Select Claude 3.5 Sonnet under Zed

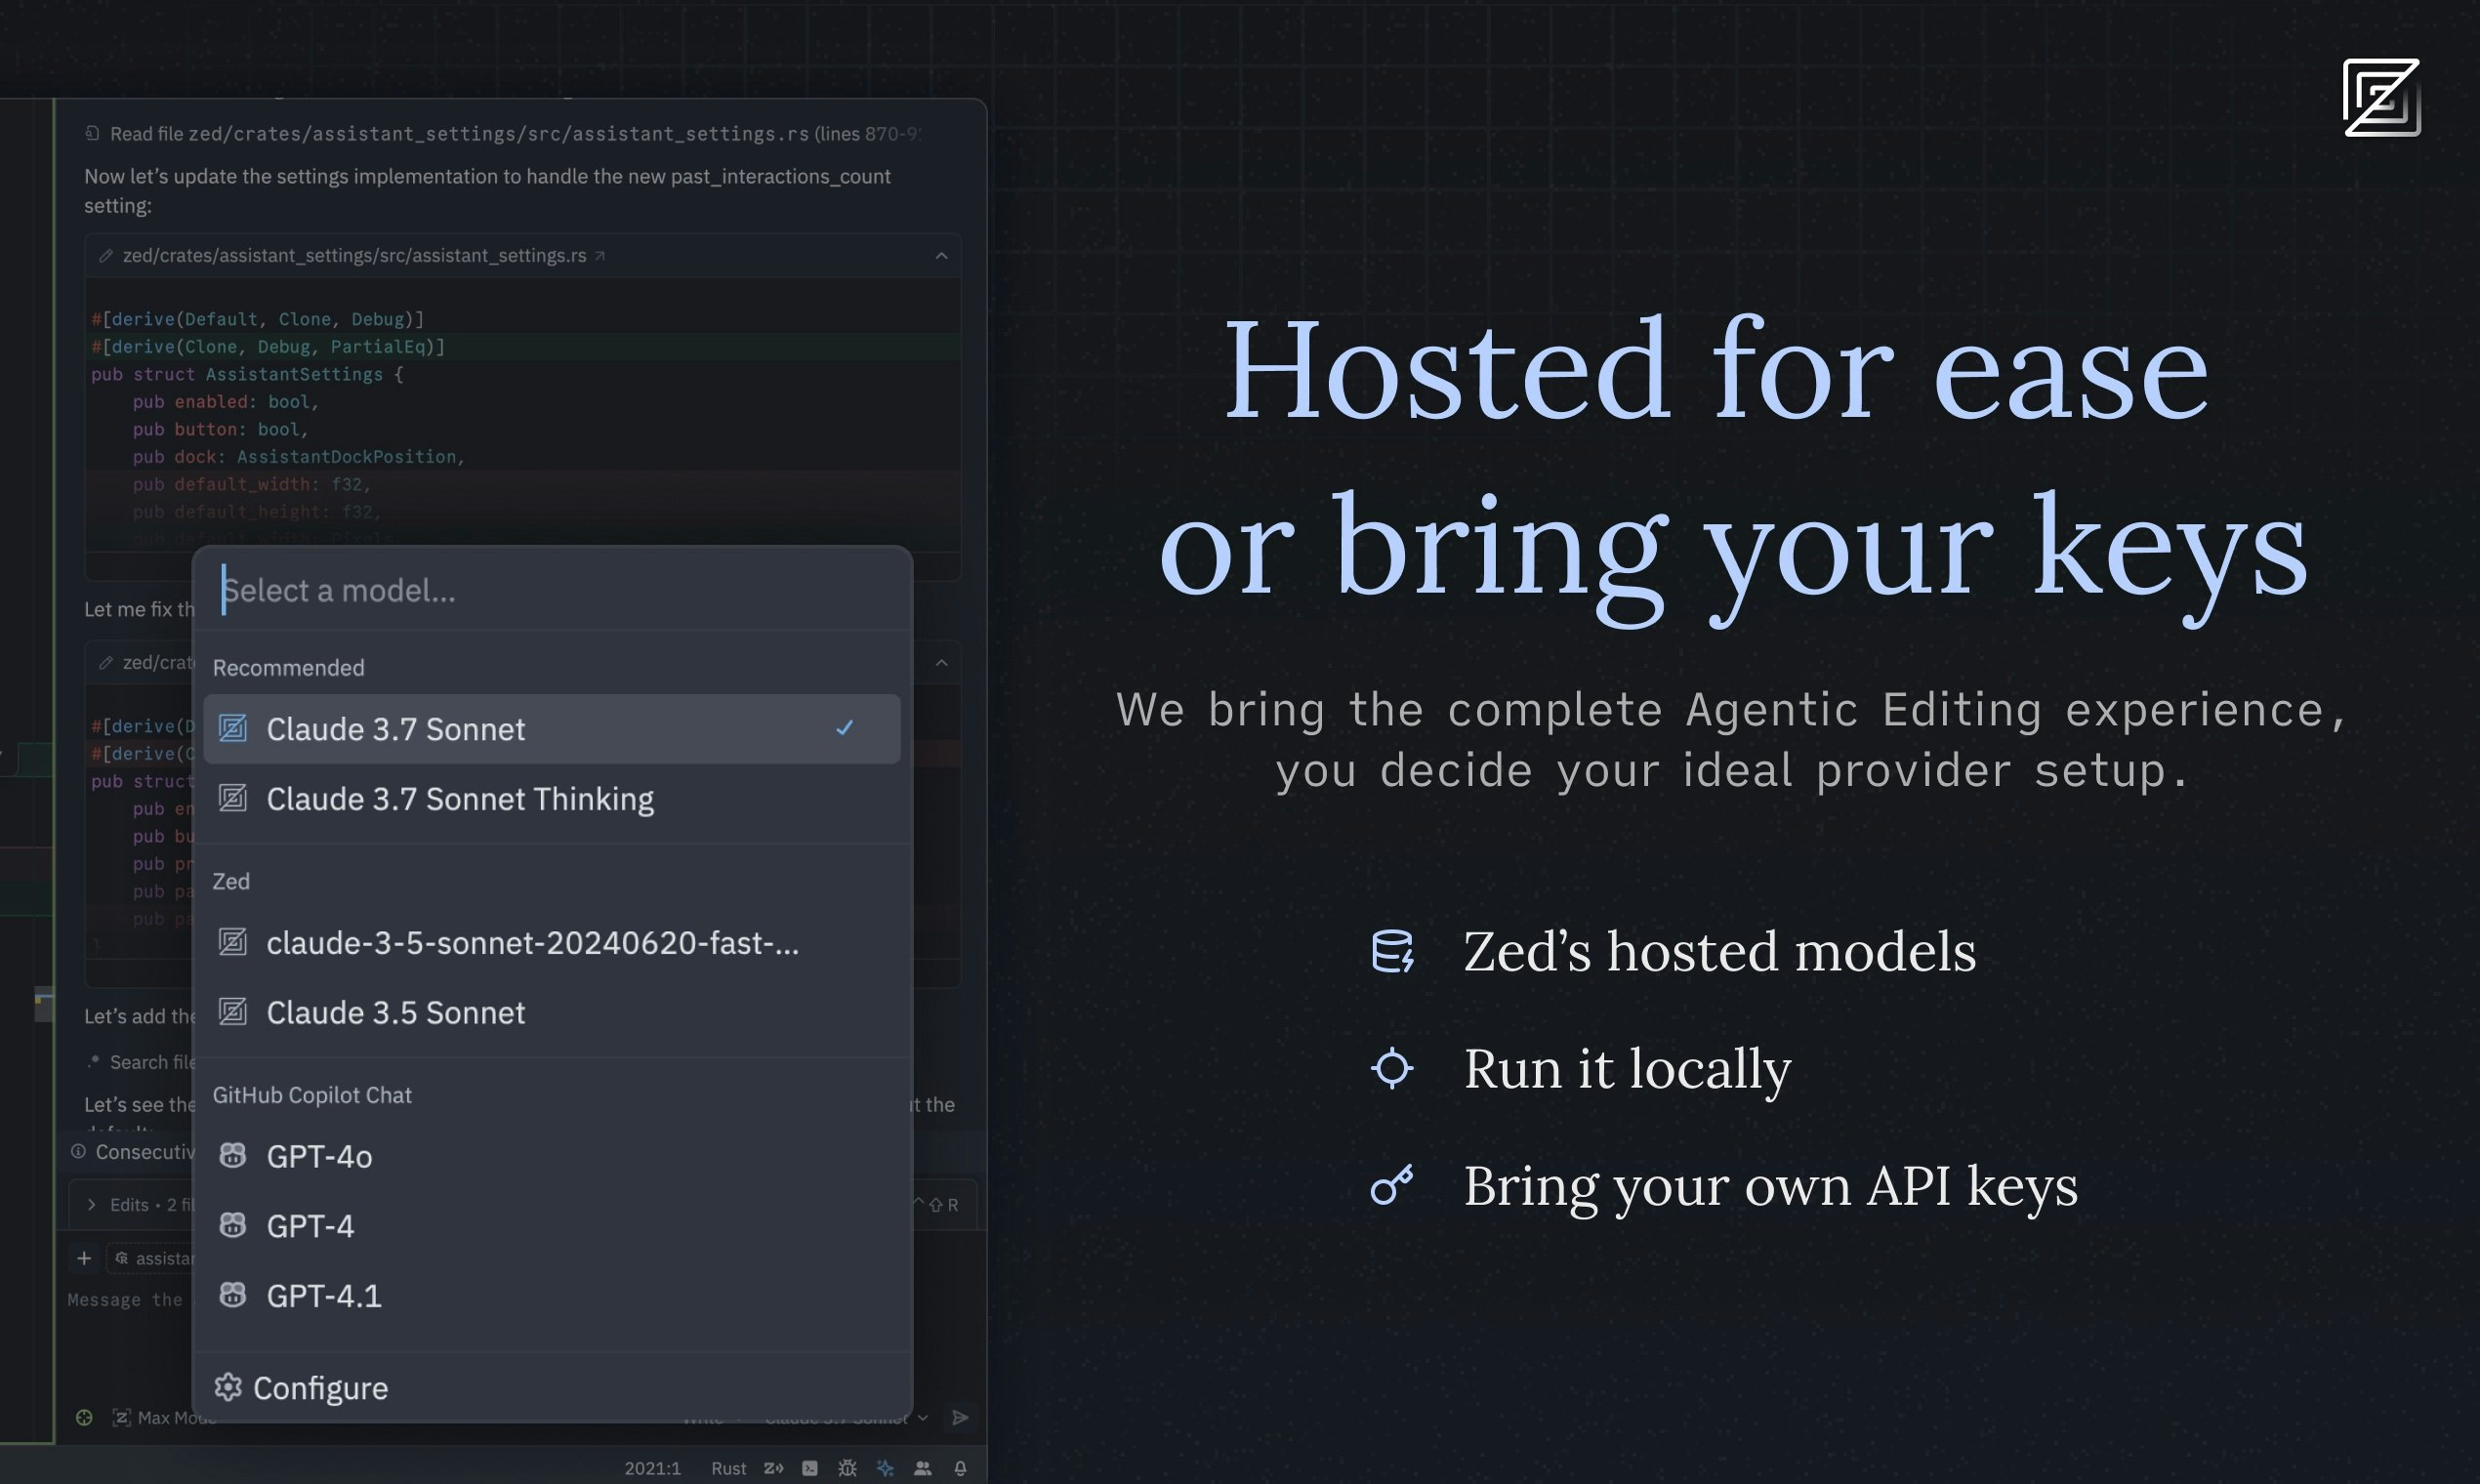point(395,1013)
